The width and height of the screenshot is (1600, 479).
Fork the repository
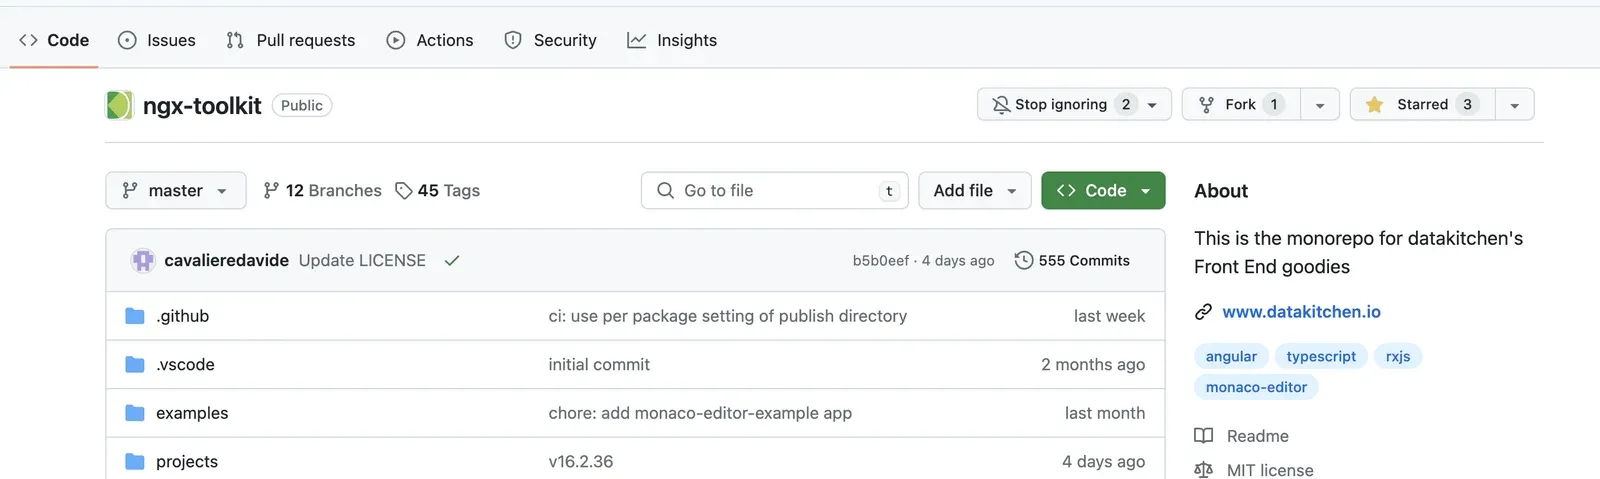[1241, 104]
